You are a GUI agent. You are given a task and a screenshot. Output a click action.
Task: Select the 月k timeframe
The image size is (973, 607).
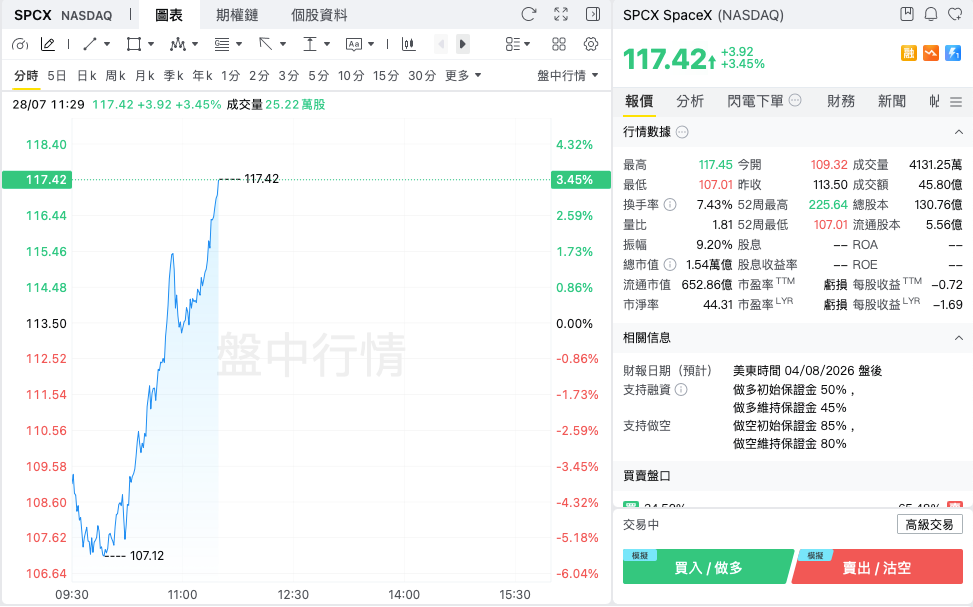pyautogui.click(x=145, y=76)
